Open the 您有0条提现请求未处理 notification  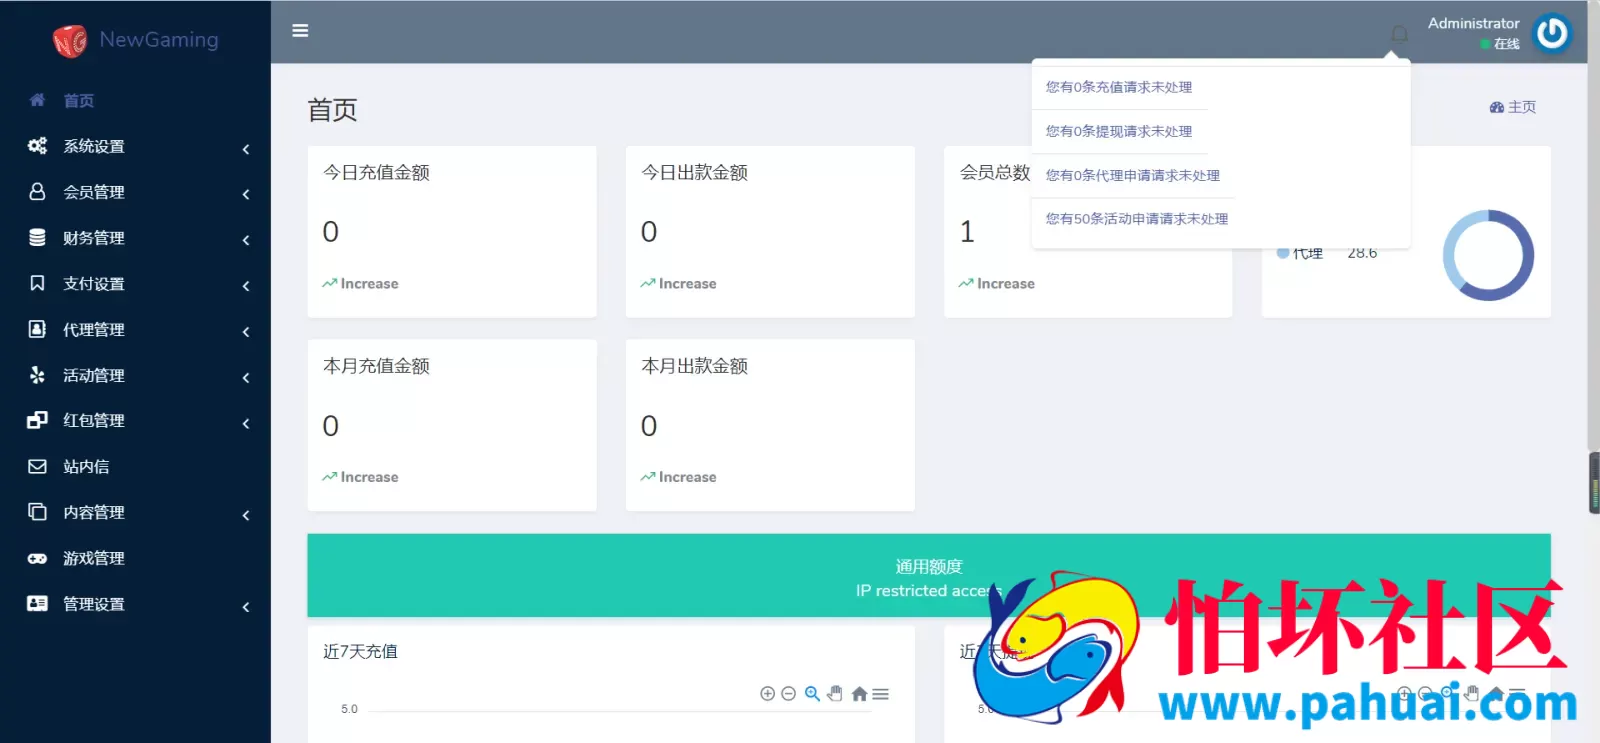[1119, 131]
